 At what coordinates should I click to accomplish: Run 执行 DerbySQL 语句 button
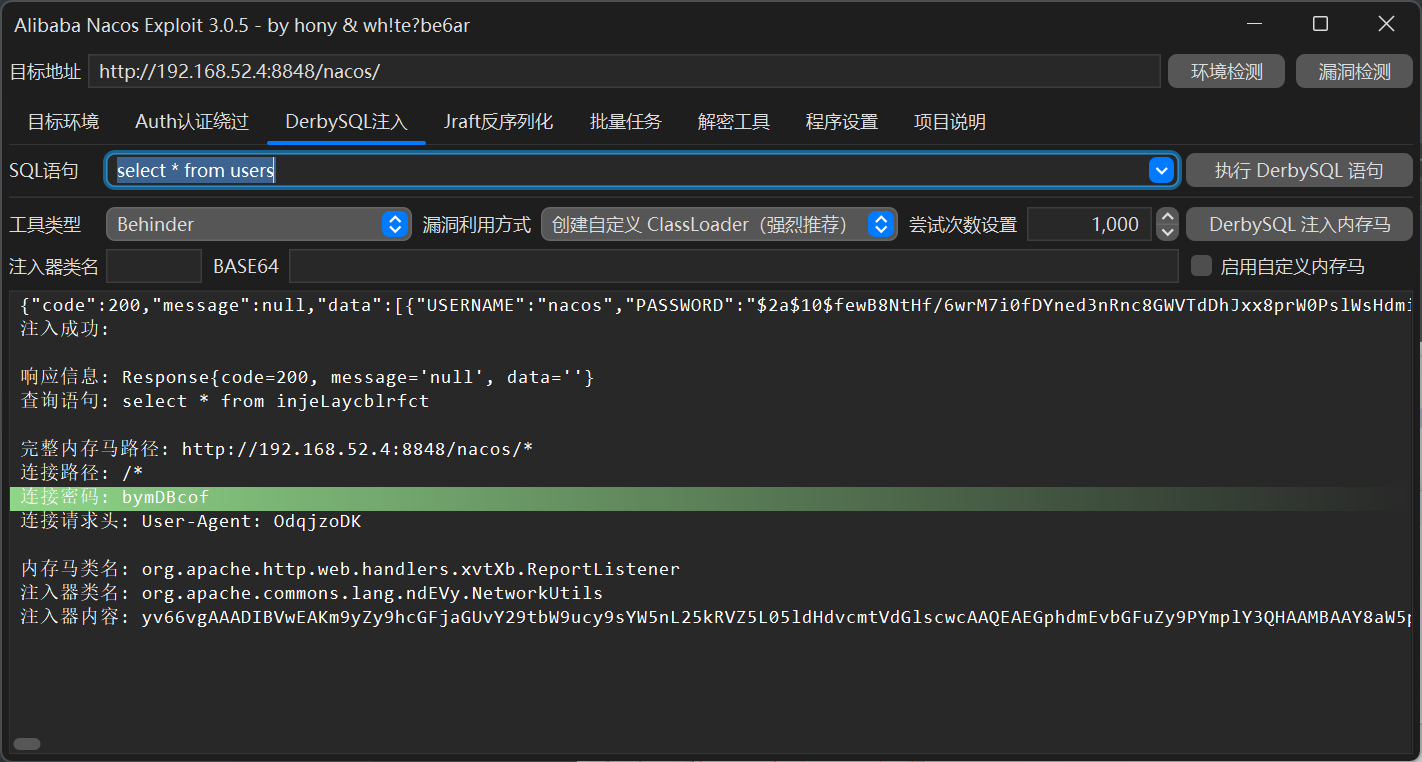[1299, 170]
